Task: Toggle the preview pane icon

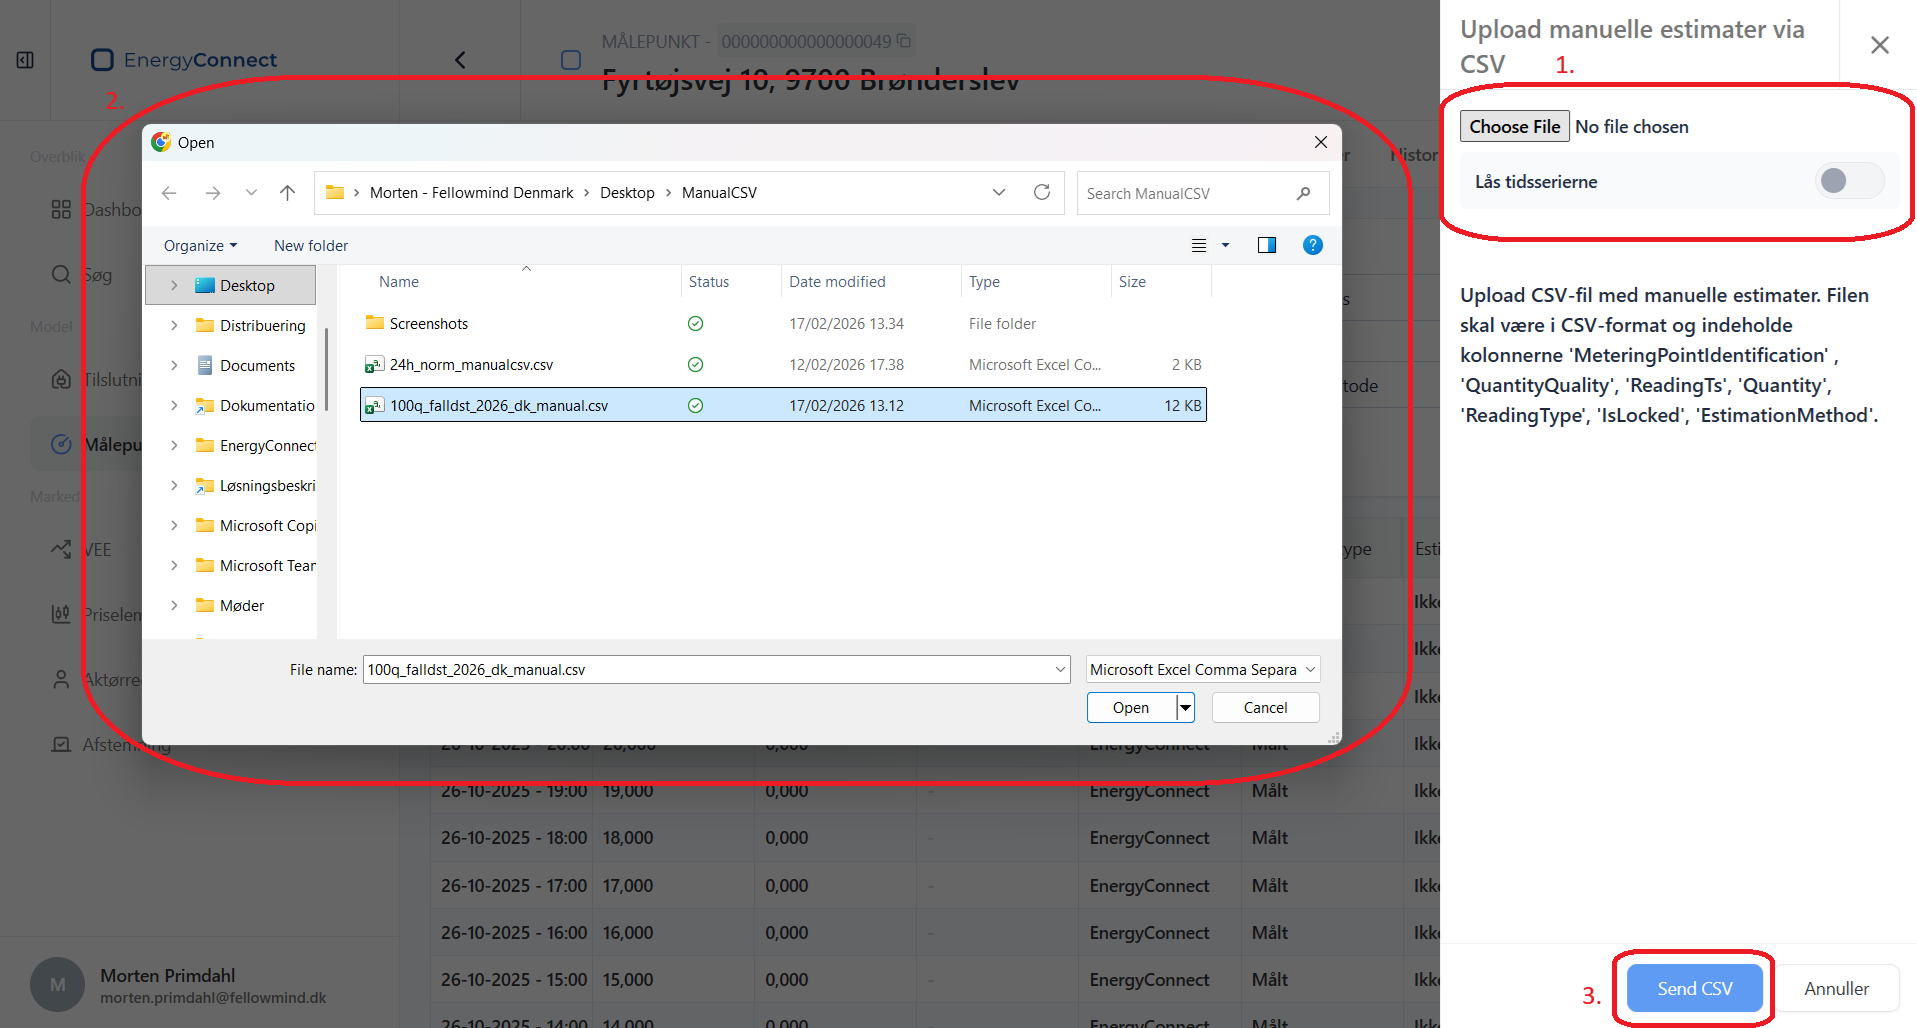Action: pyautogui.click(x=1266, y=245)
